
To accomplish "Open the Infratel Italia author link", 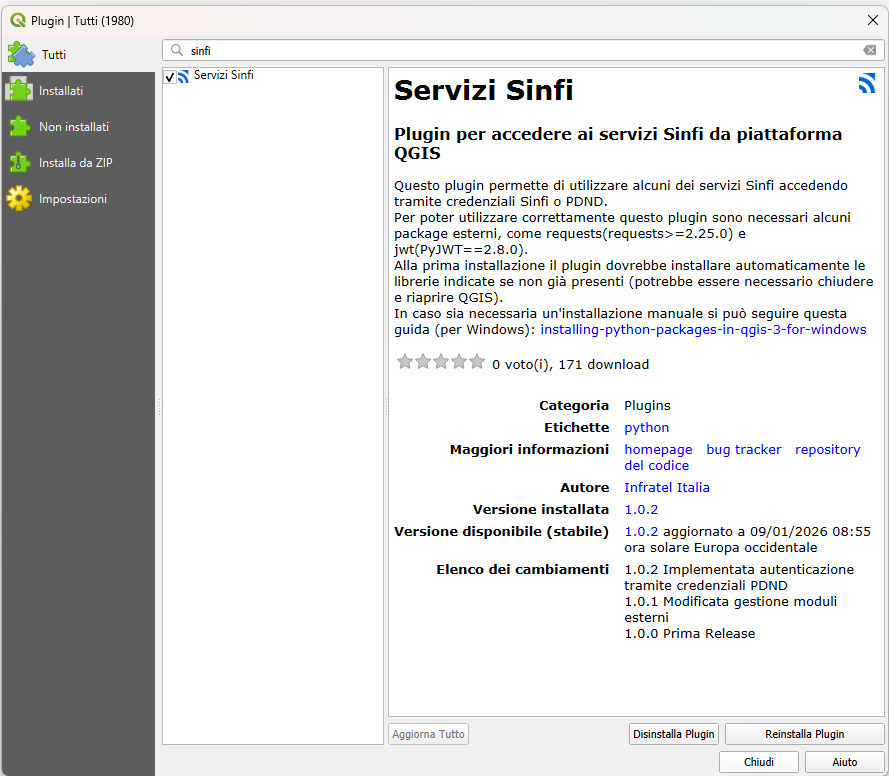I will click(666, 487).
